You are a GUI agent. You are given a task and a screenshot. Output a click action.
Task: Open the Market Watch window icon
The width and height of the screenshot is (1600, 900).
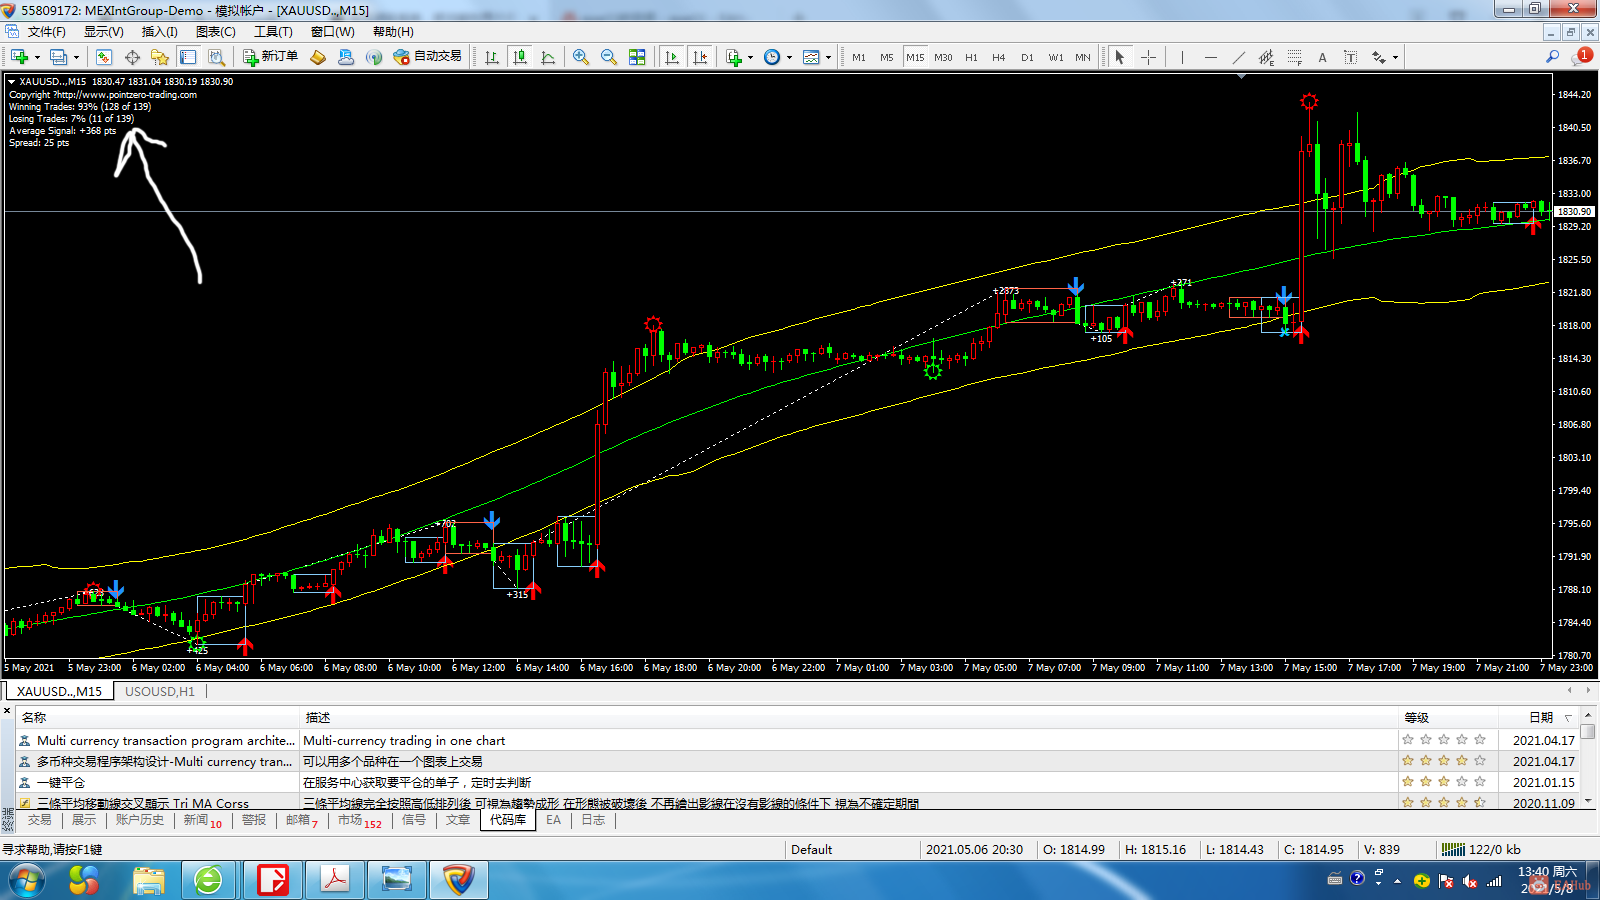104,57
